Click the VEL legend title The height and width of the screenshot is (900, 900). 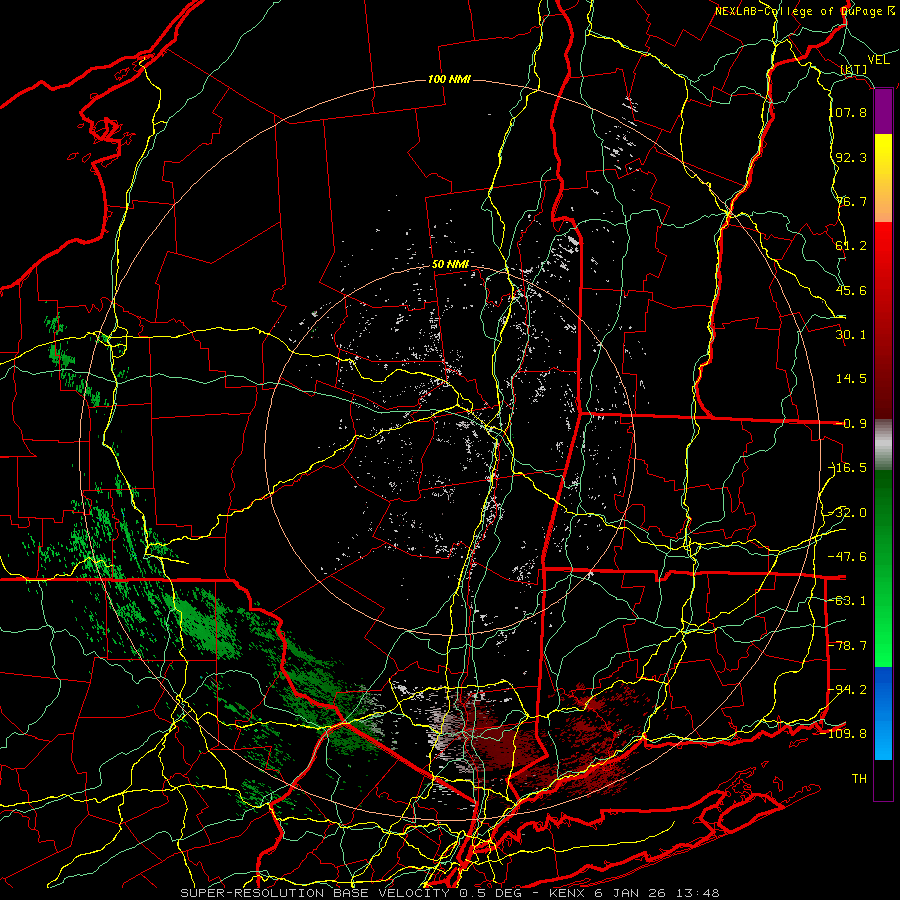point(878,59)
